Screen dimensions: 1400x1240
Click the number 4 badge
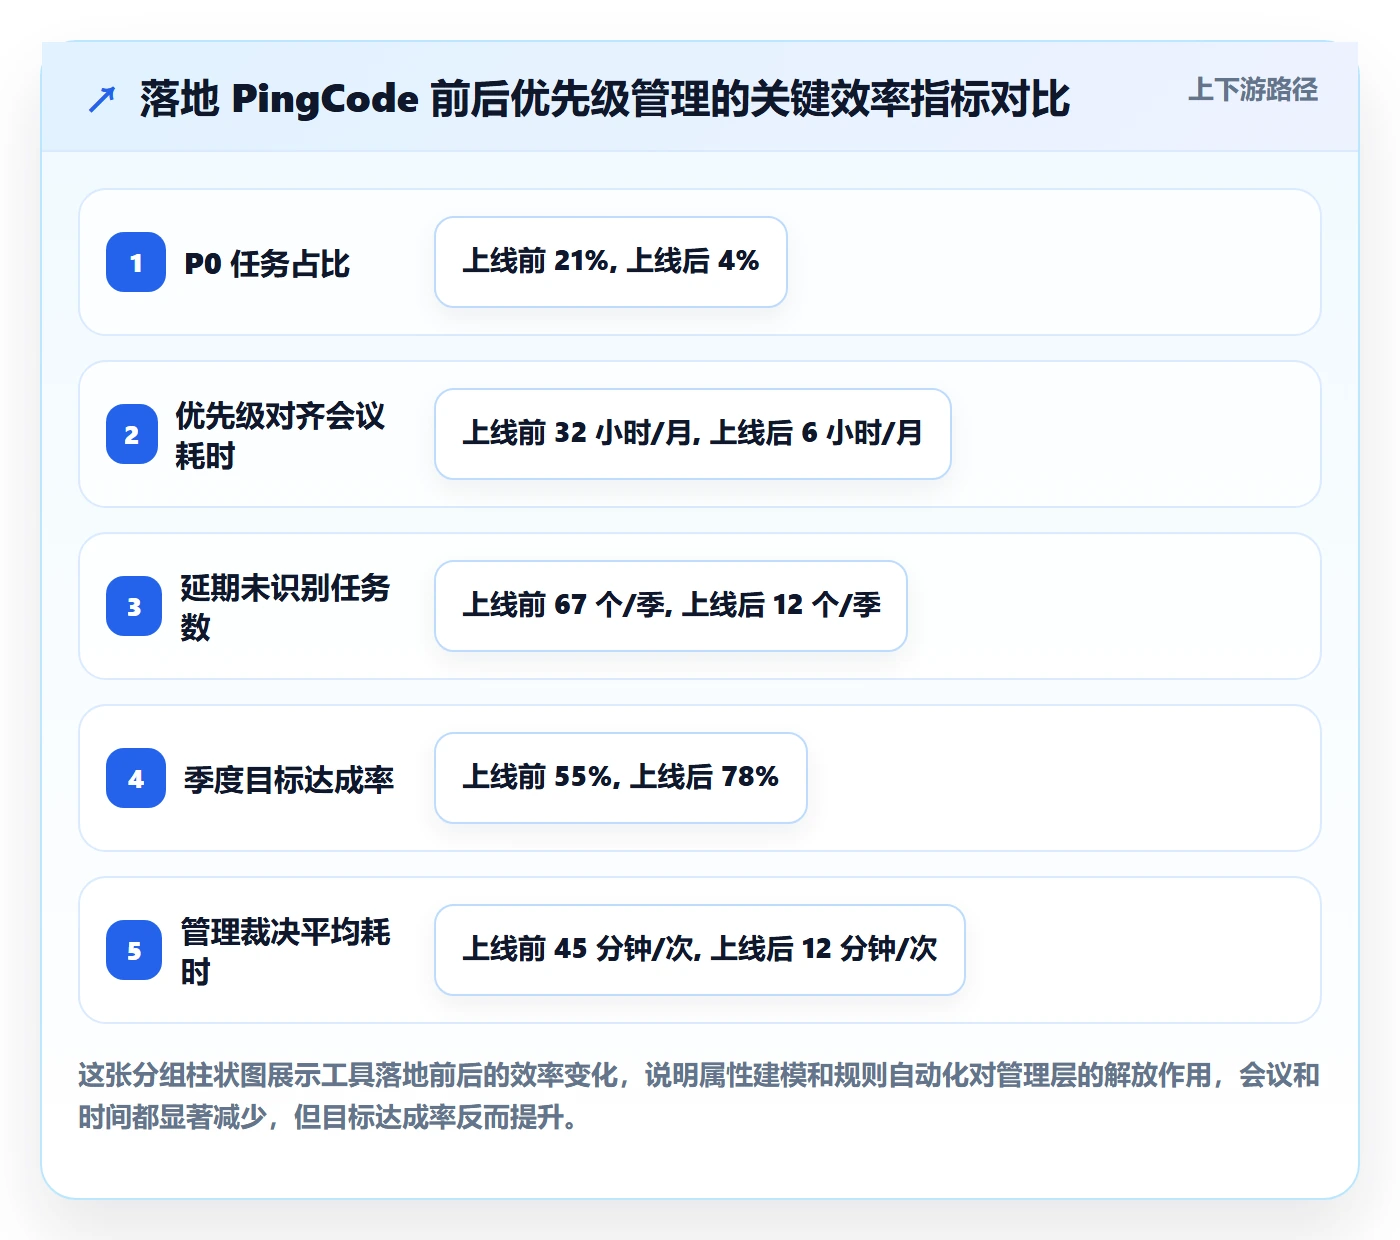click(x=136, y=778)
